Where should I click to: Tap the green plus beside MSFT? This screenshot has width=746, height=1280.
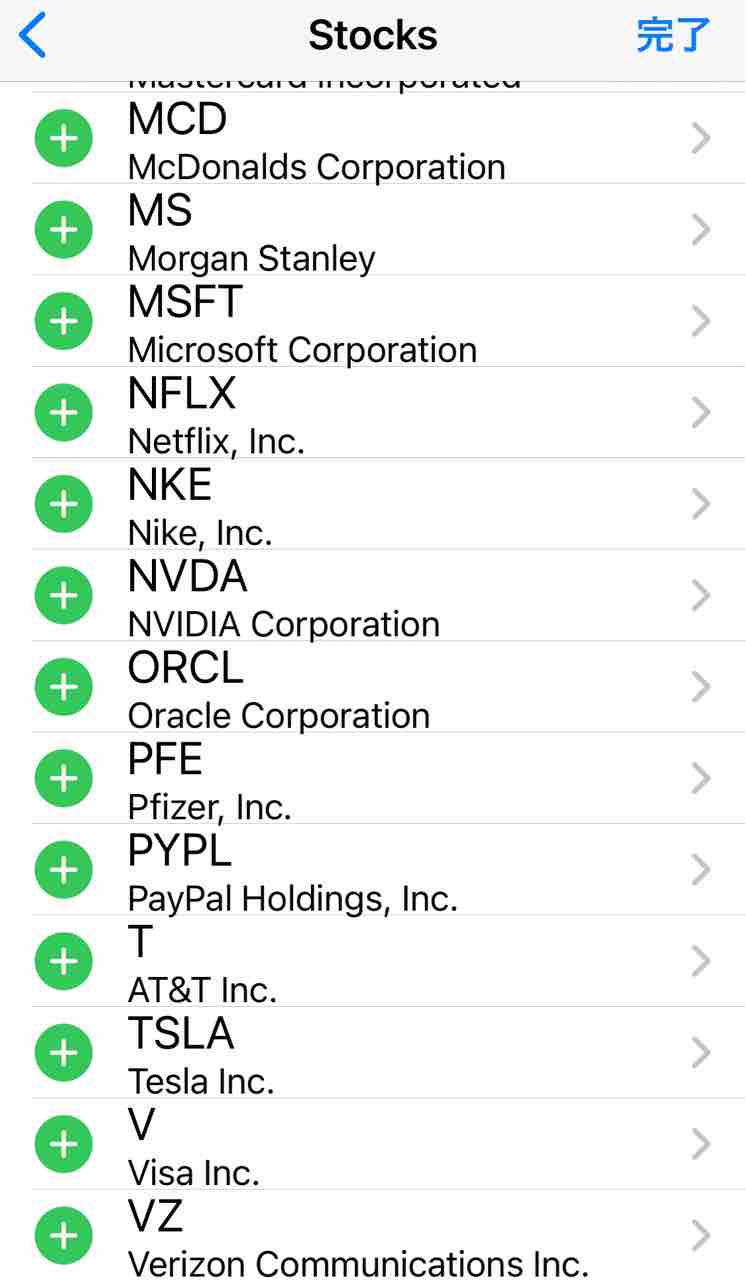click(x=64, y=322)
